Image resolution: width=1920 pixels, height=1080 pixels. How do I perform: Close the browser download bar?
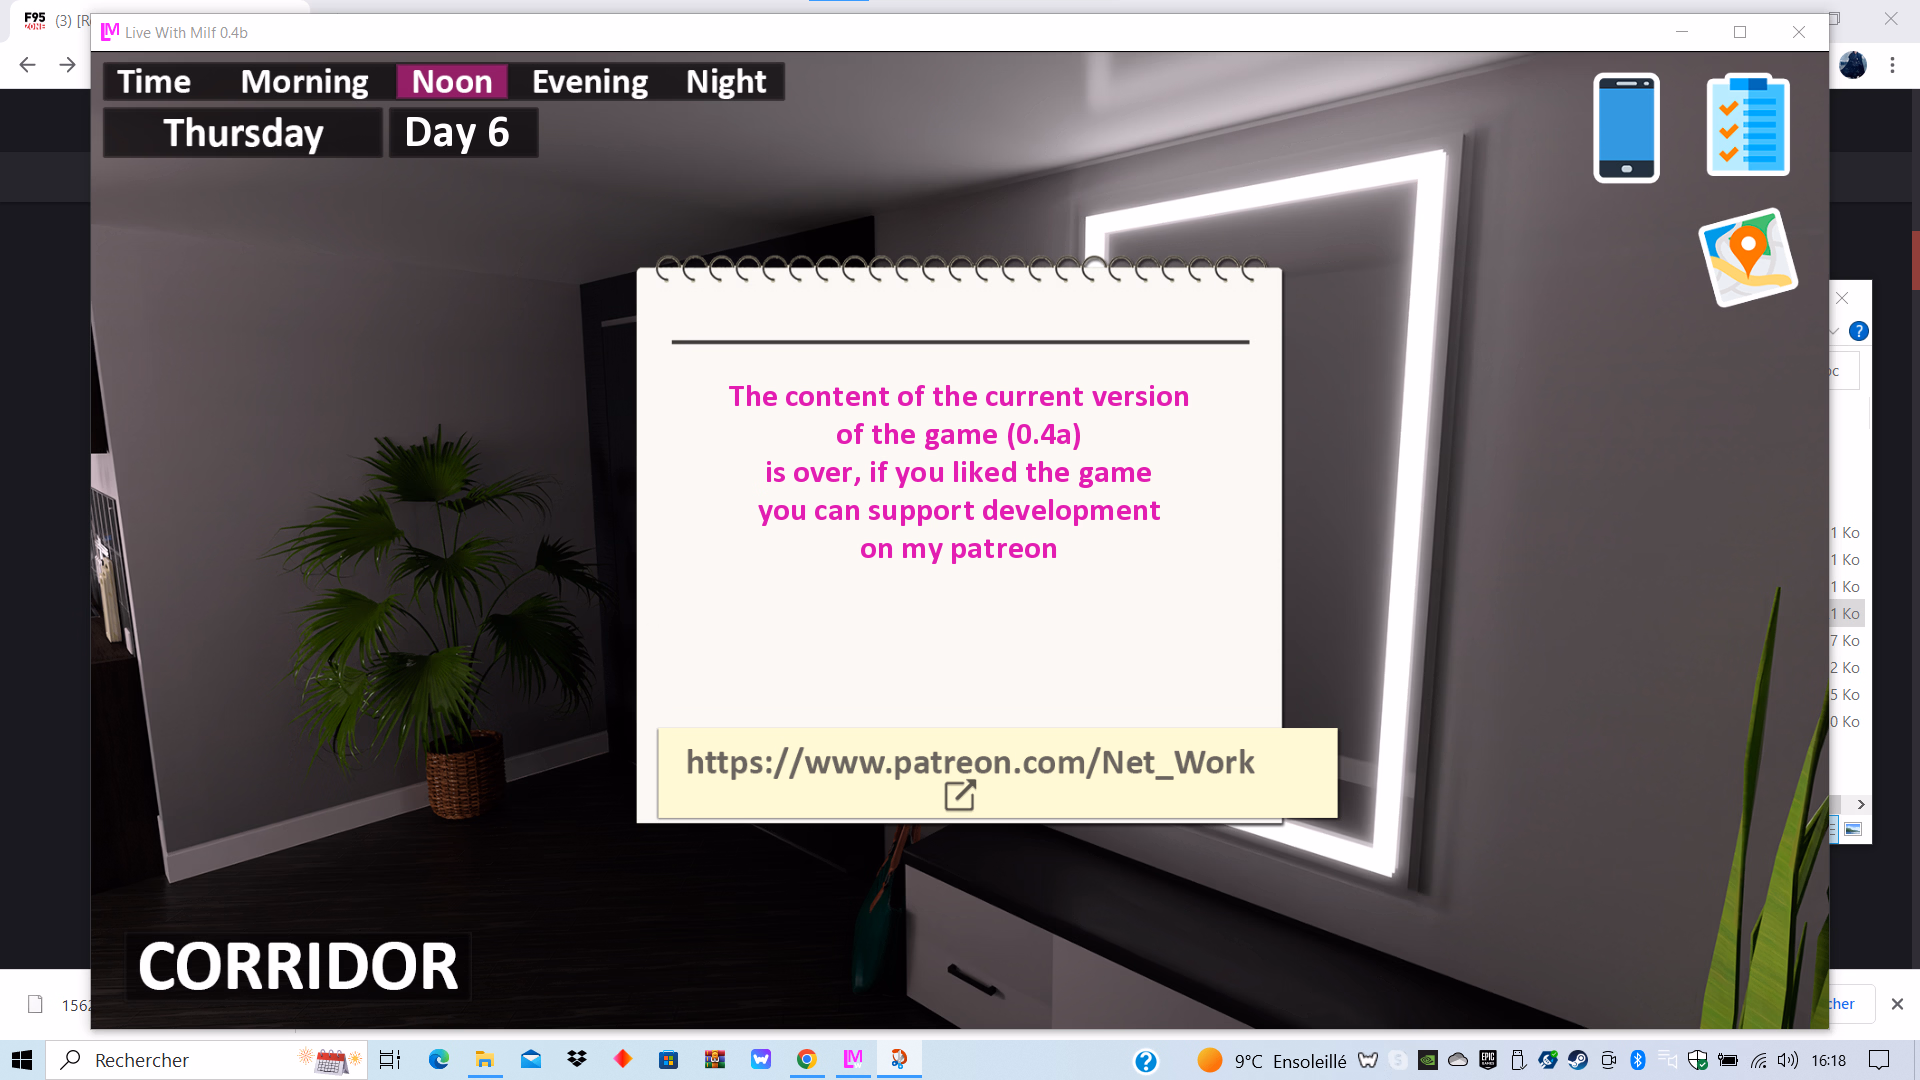point(1897,1004)
